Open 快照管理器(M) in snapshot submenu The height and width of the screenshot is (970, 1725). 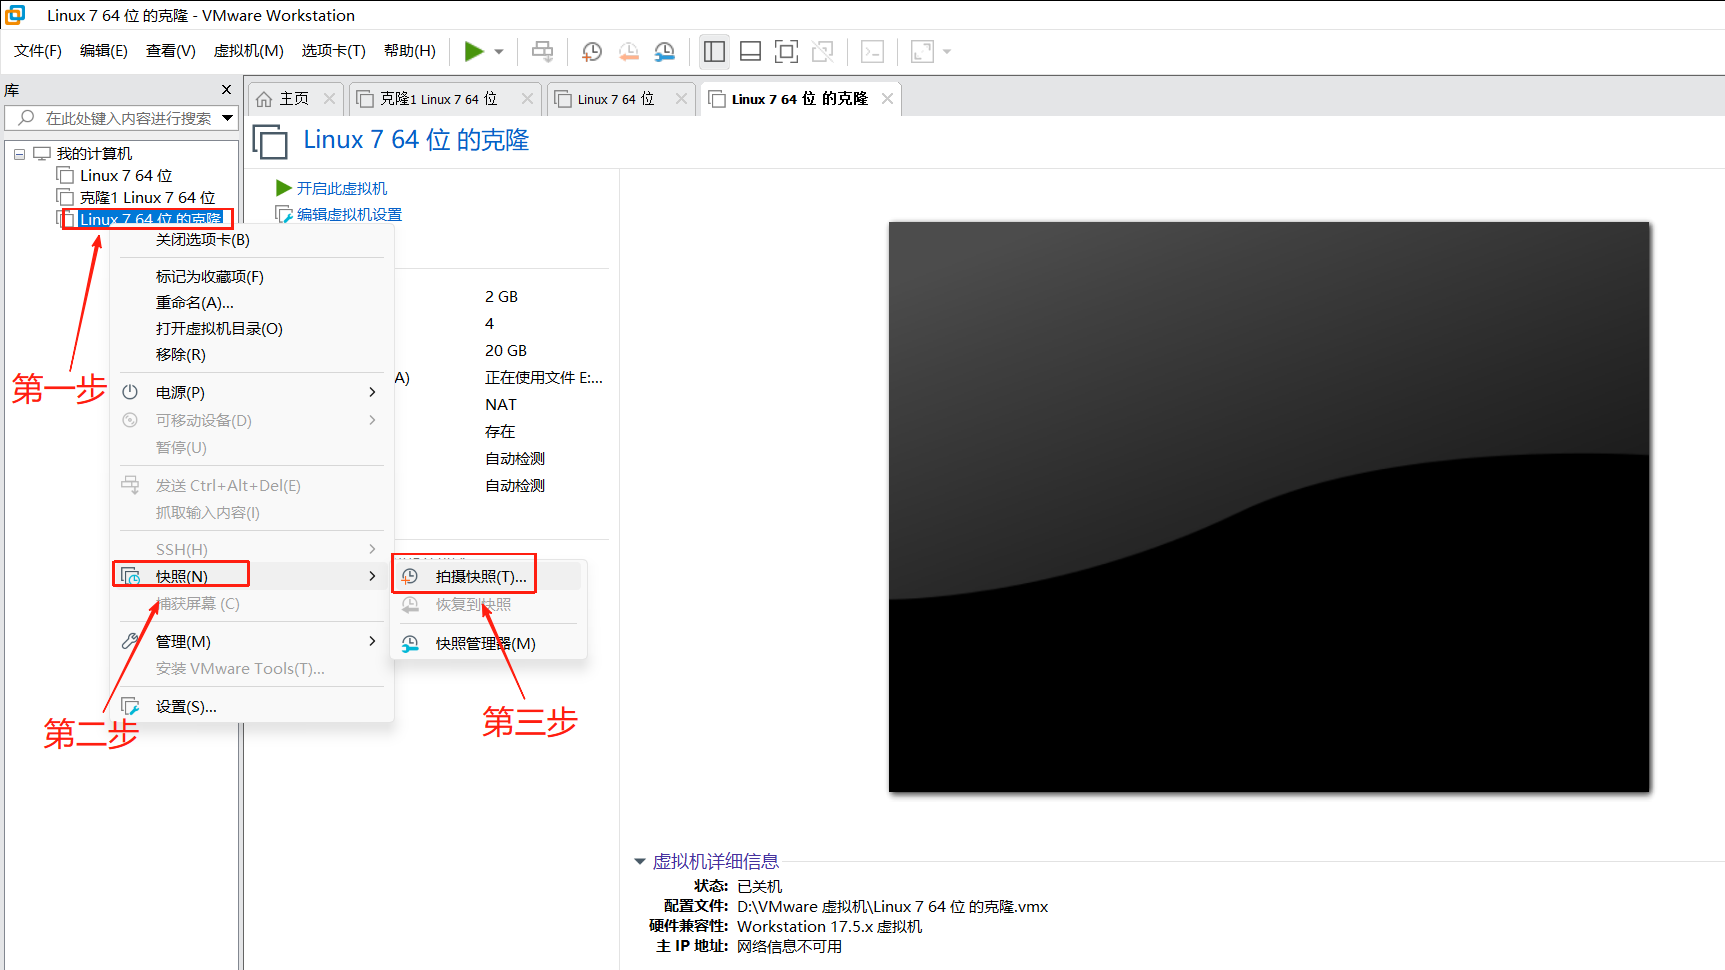pyautogui.click(x=488, y=644)
